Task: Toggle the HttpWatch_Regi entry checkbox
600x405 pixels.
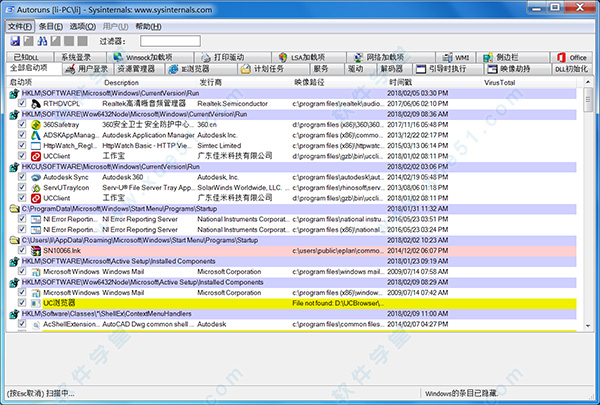Action: [22, 145]
